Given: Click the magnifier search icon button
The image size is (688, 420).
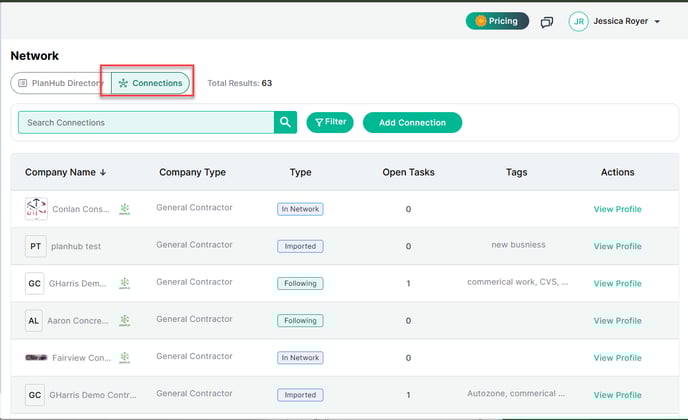Looking at the screenshot, I should click(x=286, y=123).
